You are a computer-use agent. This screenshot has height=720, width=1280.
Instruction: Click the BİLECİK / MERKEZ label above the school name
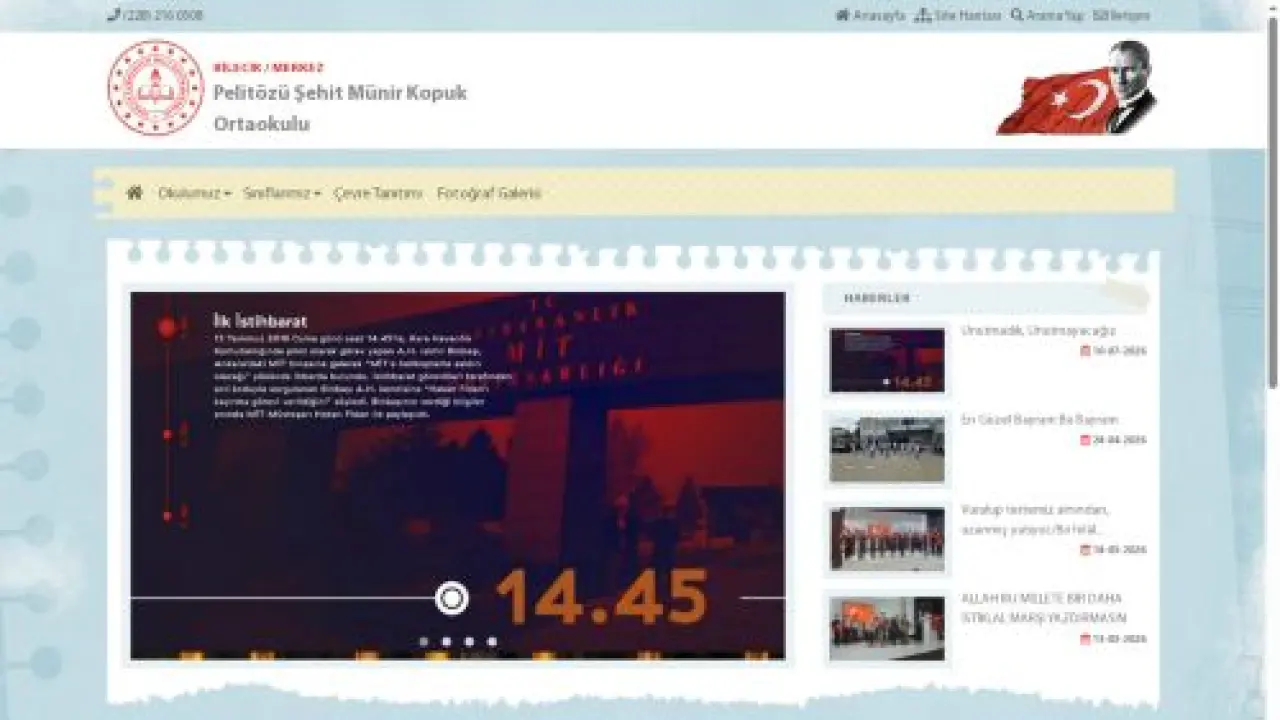pyautogui.click(x=268, y=68)
